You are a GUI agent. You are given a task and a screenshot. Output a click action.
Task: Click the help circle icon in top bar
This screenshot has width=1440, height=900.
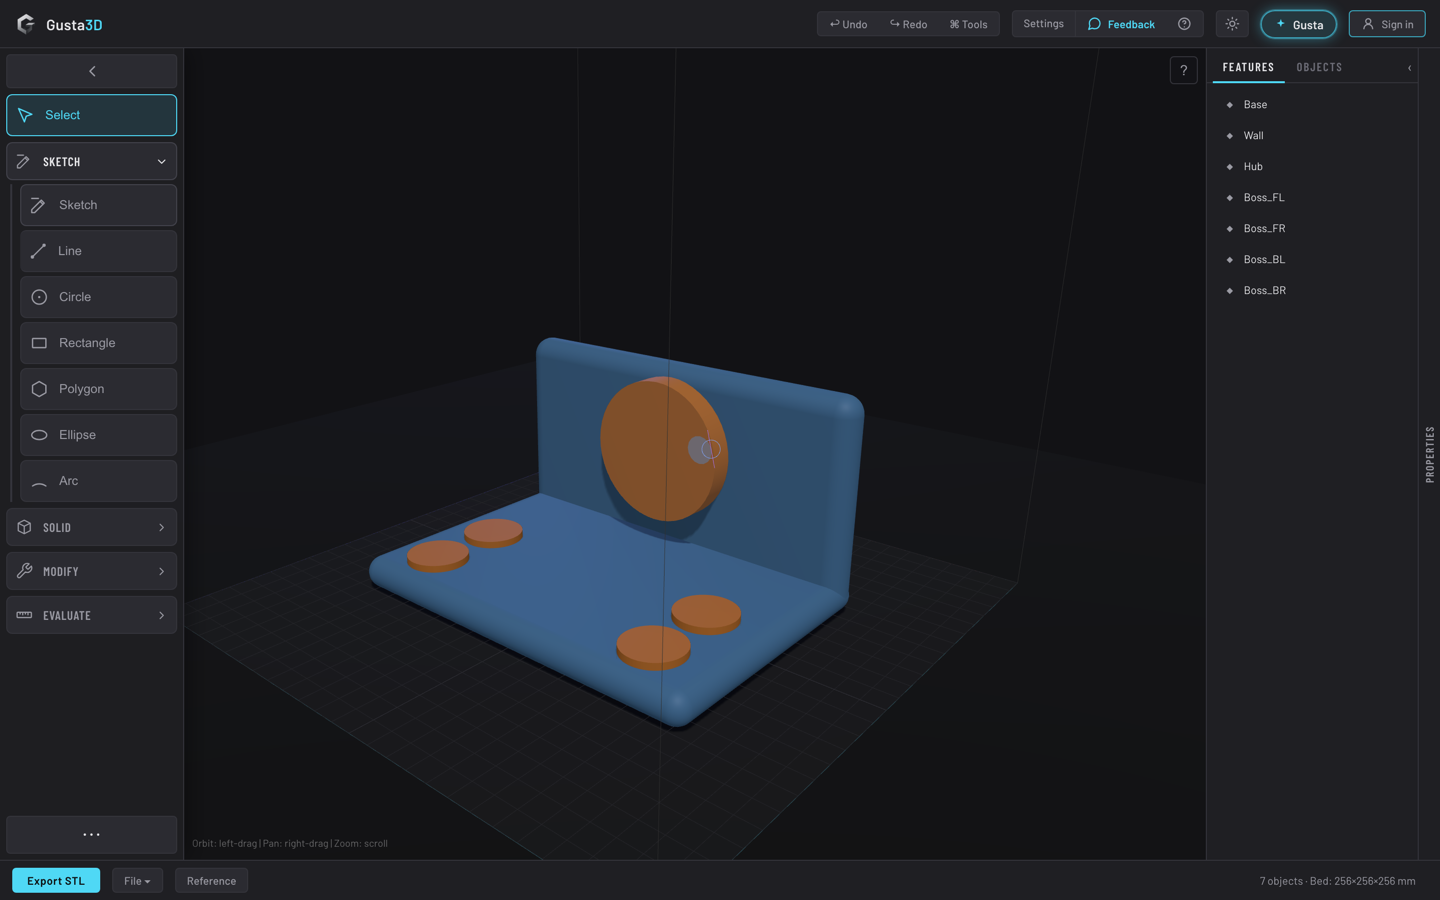click(1184, 24)
